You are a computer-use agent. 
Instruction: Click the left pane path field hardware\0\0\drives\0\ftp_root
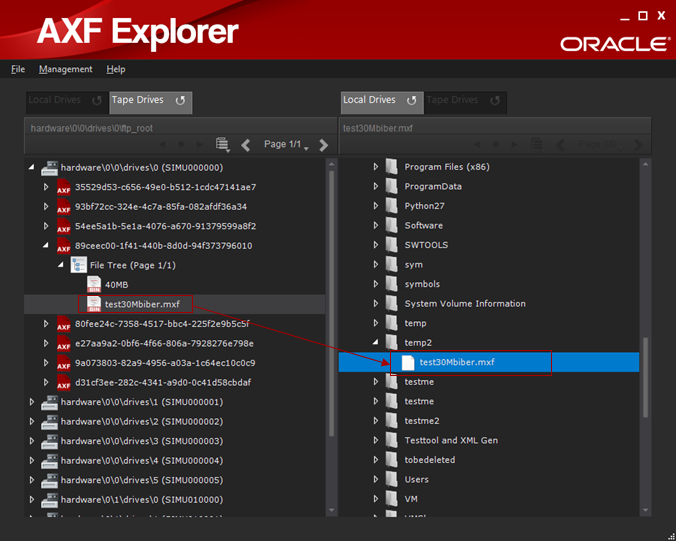point(180,128)
